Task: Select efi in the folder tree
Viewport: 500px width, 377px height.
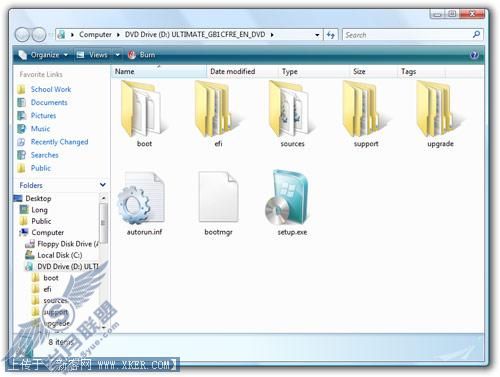Action: [47, 289]
